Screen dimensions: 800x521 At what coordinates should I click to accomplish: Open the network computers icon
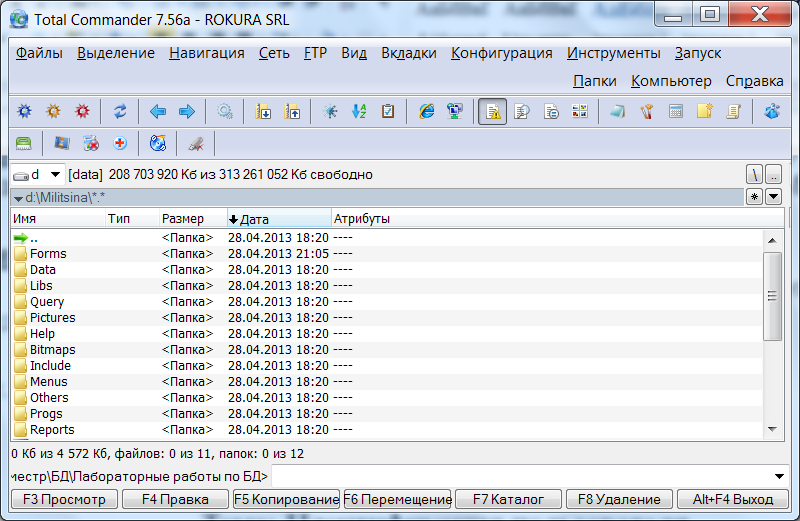tap(455, 111)
